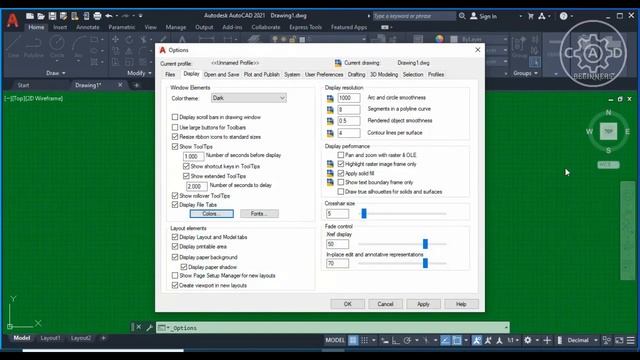Click the command line customize wrench icon
This screenshot has height=360, width=640.
coord(149,327)
